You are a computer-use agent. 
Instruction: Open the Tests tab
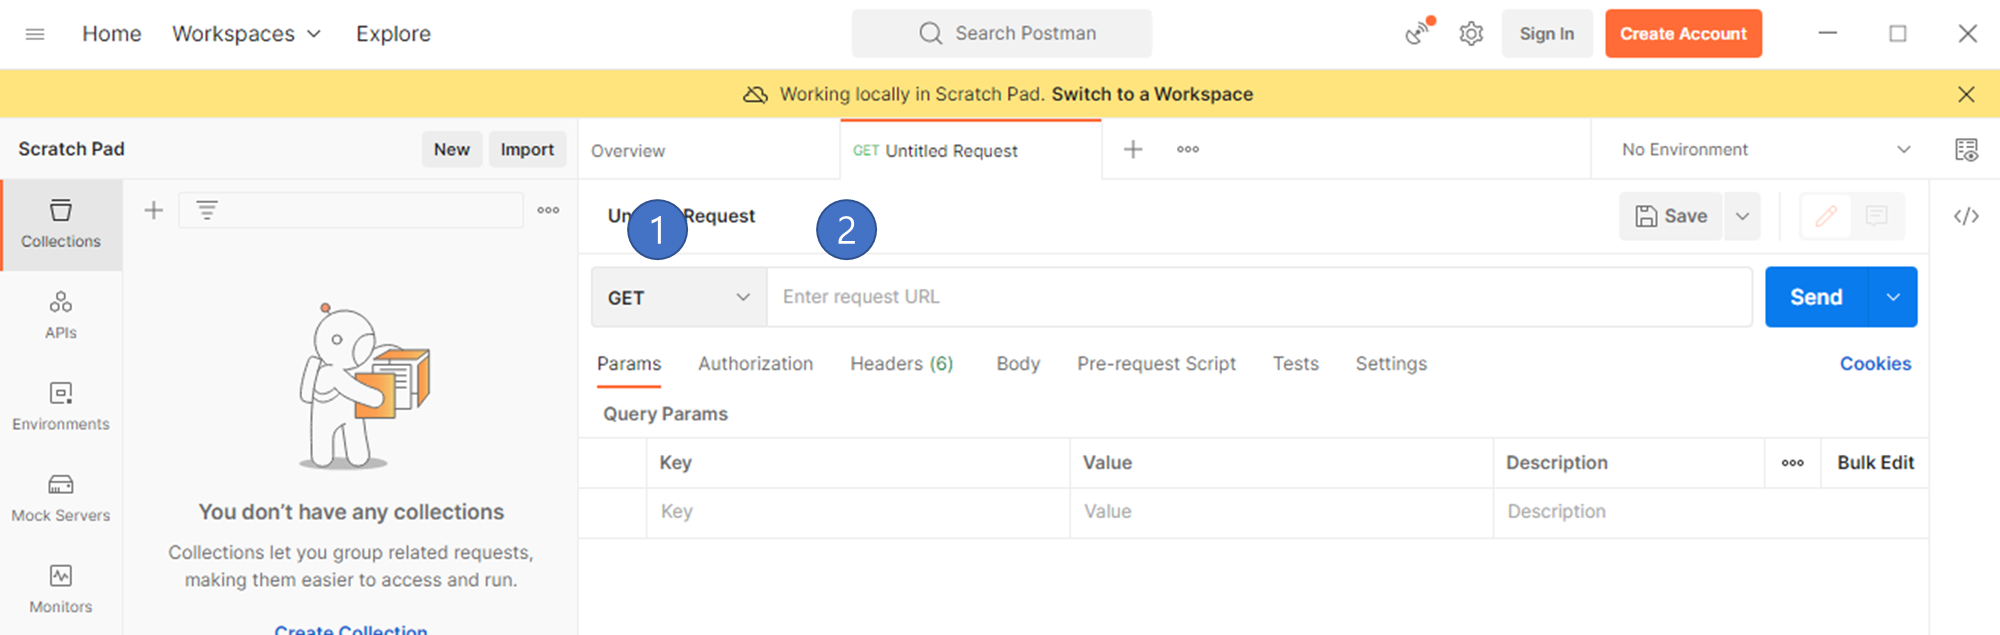(x=1295, y=364)
